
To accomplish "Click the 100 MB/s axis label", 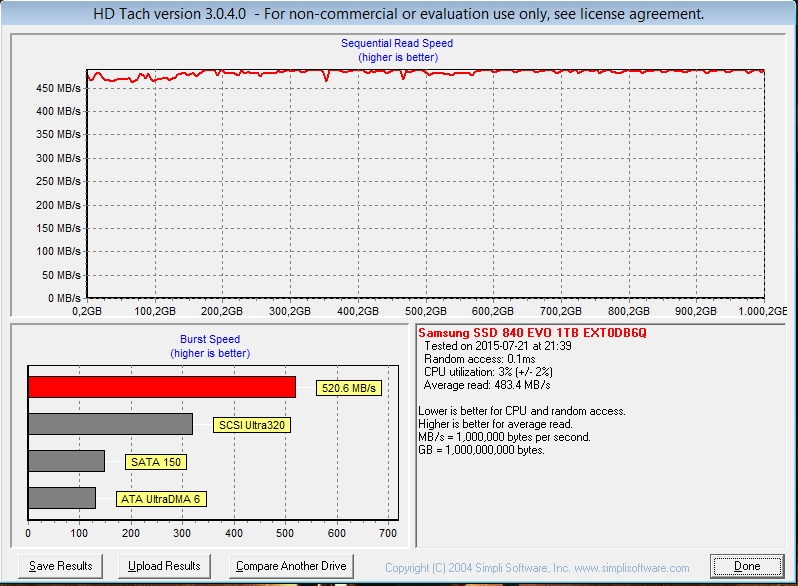I will tap(58, 252).
